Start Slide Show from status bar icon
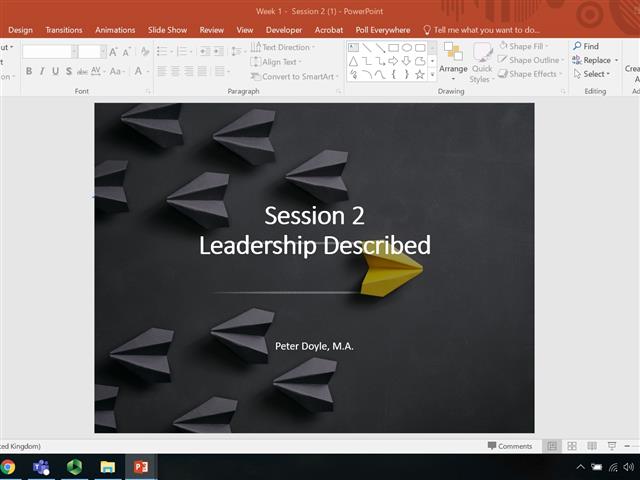640x480 pixels. (x=611, y=446)
